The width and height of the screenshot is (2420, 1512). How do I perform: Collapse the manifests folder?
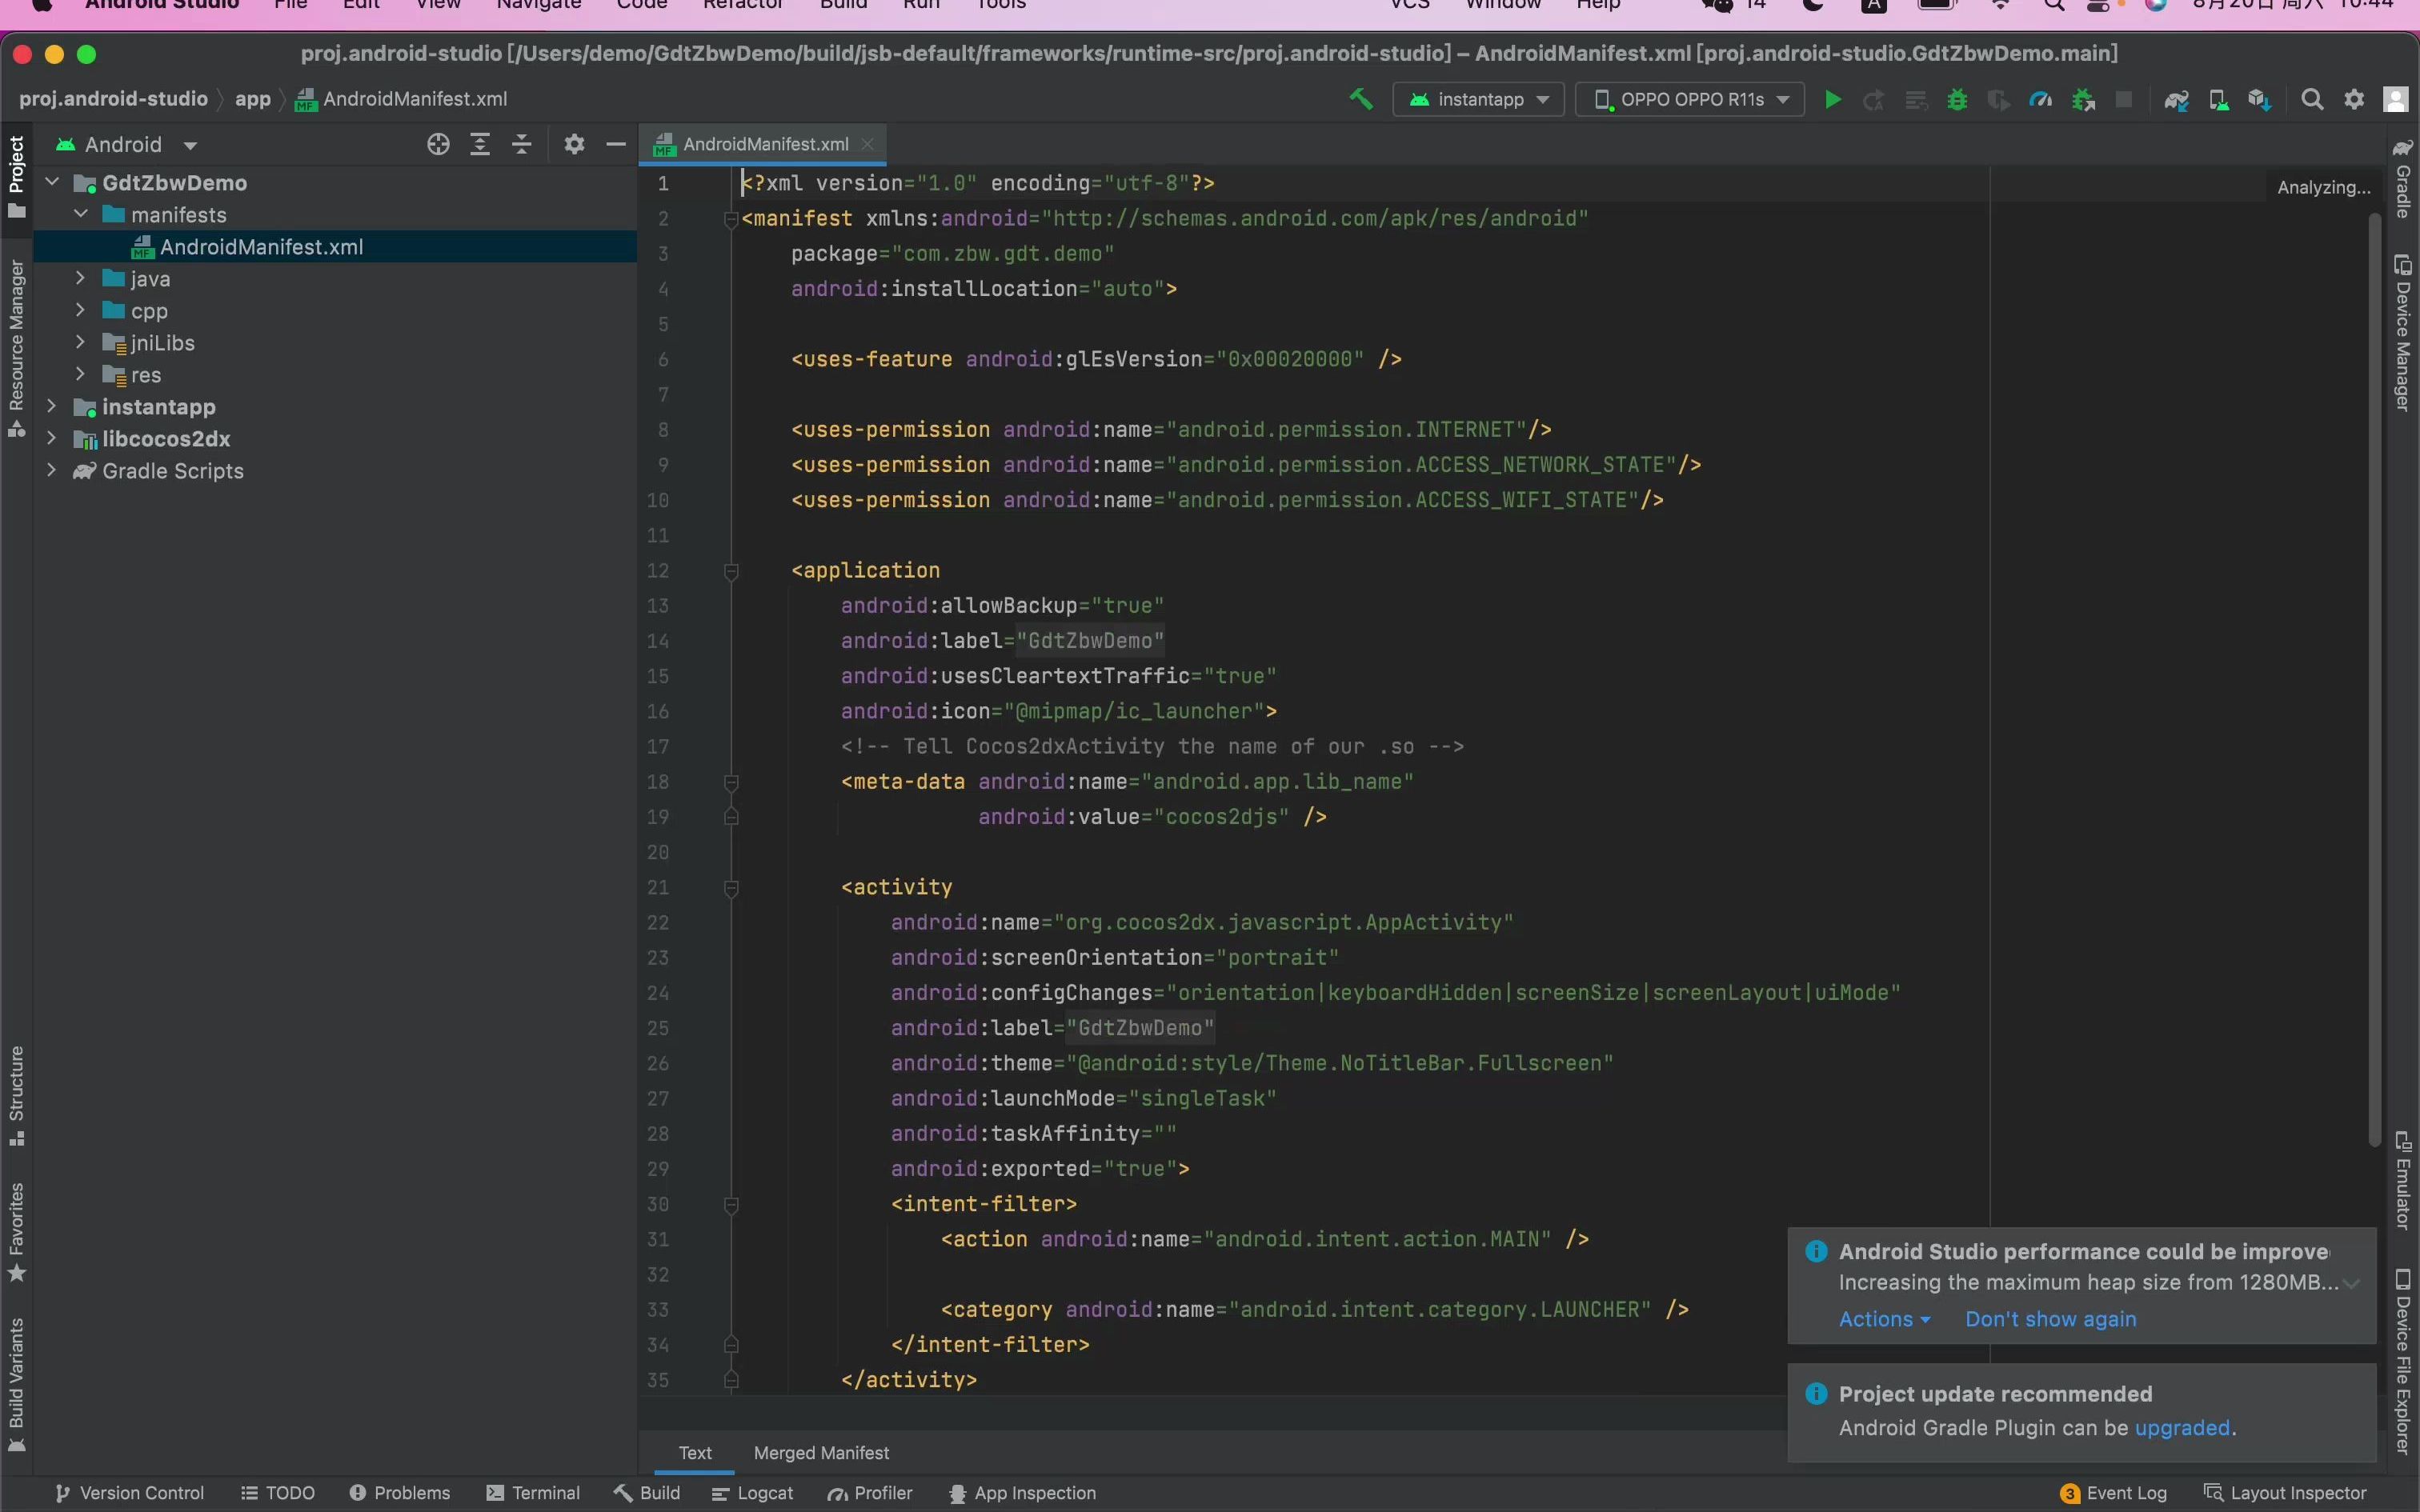(x=81, y=214)
